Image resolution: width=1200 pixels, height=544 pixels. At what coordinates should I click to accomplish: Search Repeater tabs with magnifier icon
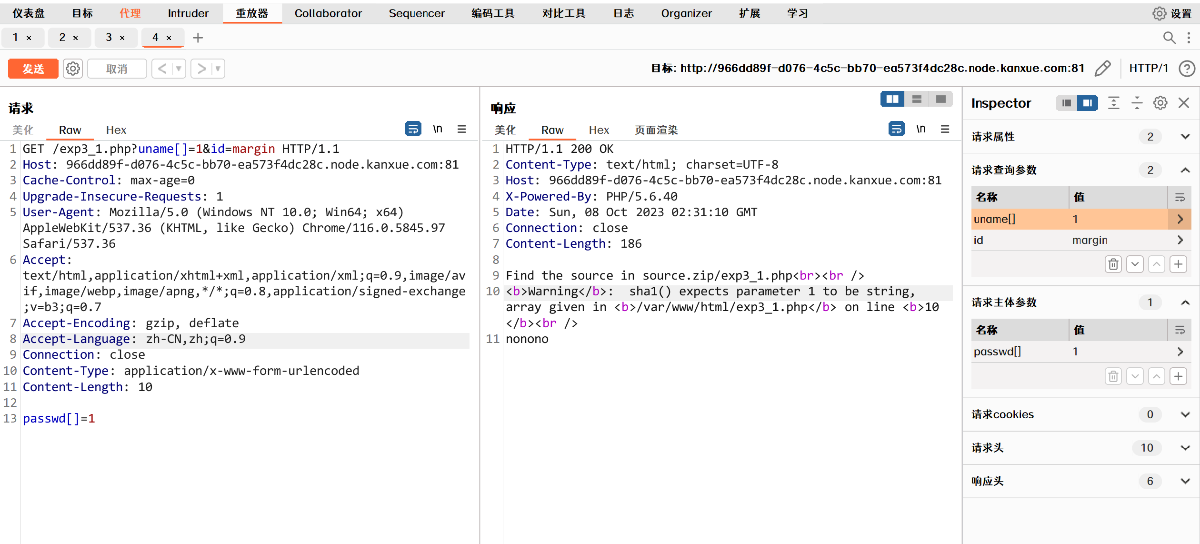tap(1169, 38)
